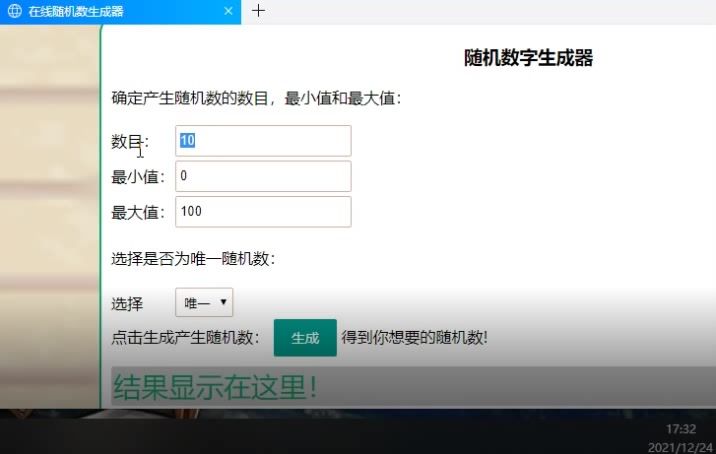Click the globe icon on the browser tab
716x454 pixels.
click(15, 11)
